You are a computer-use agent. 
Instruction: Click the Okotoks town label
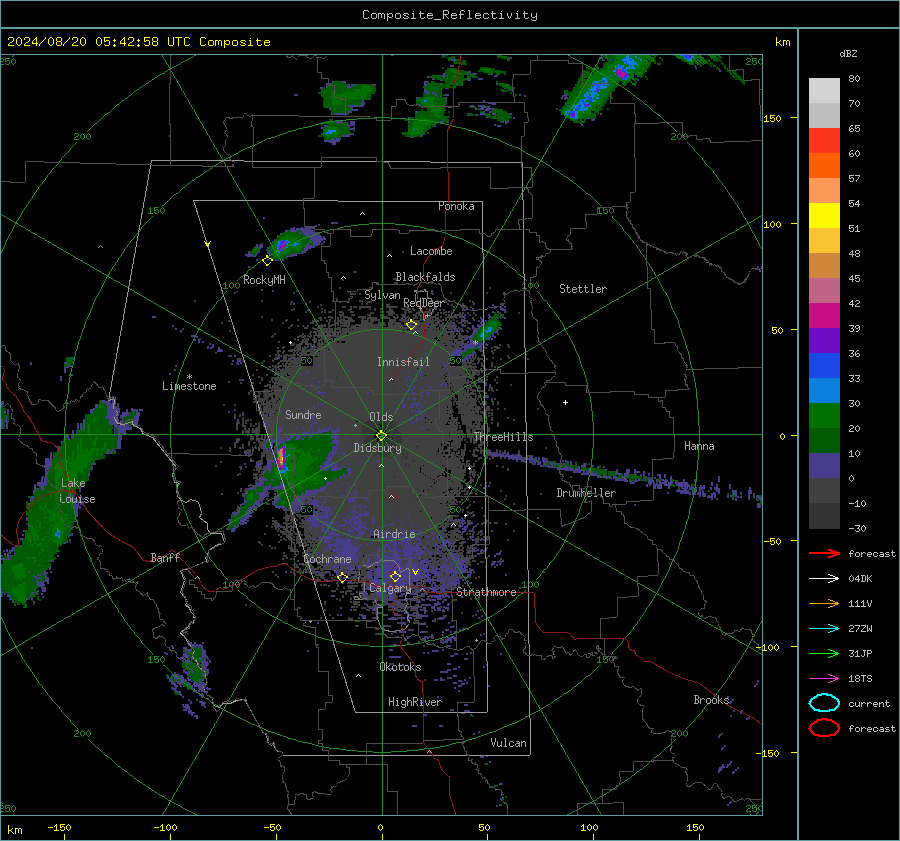[400, 667]
